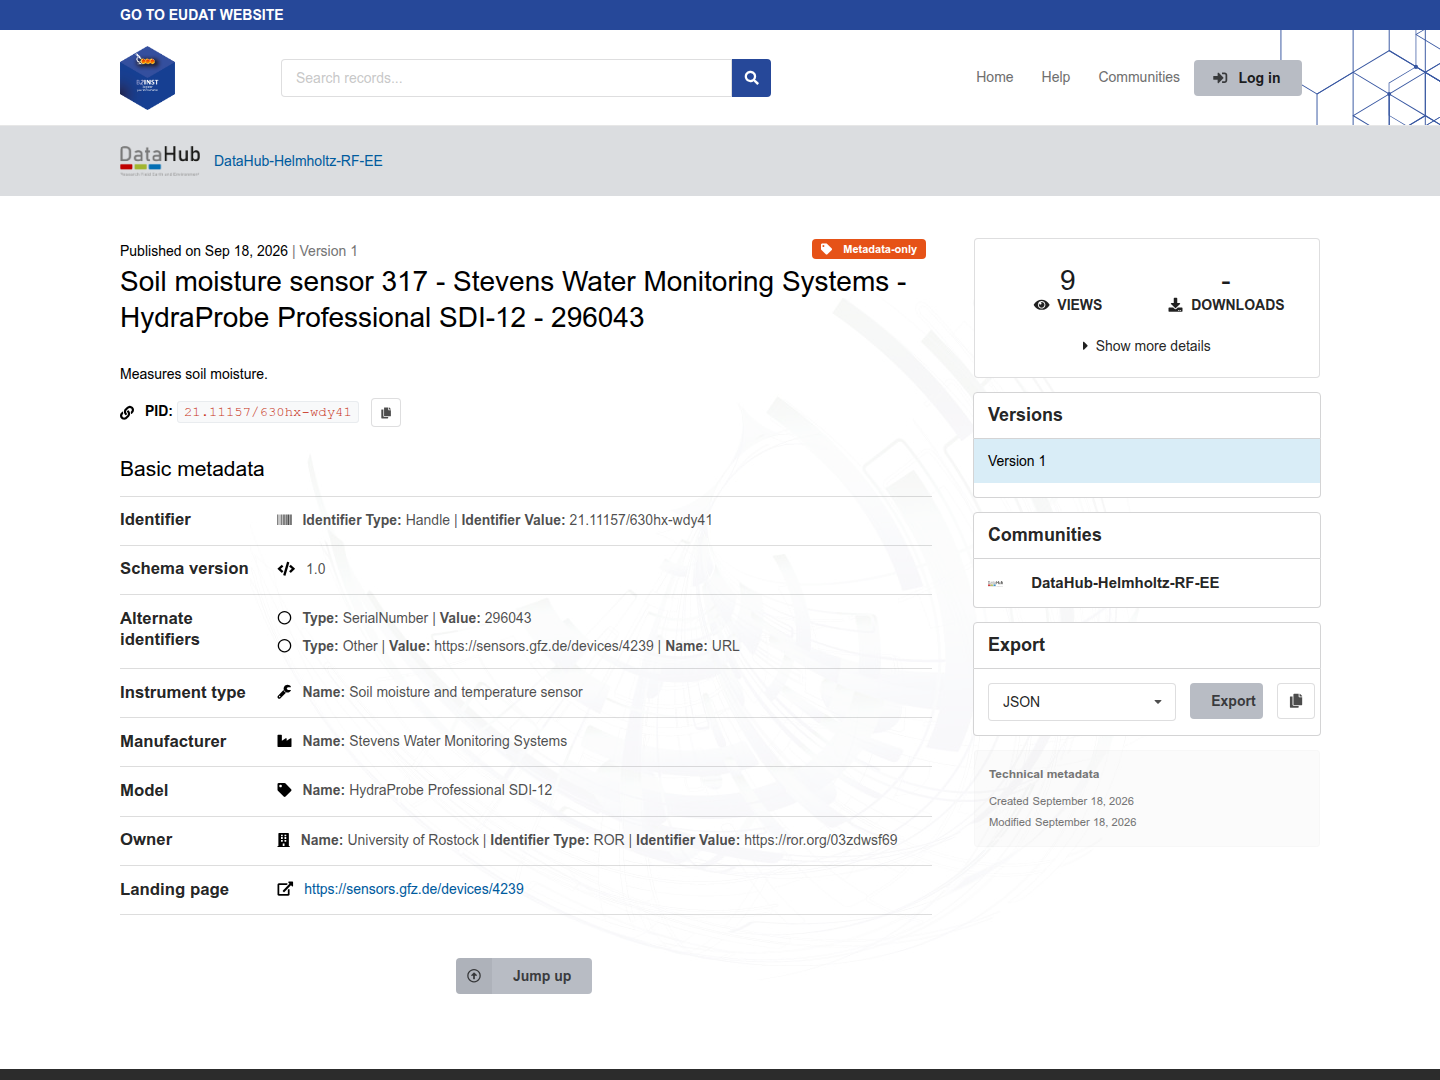Viewport: 1440px width, 1080px height.
Task: Click the circle beside Other URL alternate identifier
Action: [285, 646]
